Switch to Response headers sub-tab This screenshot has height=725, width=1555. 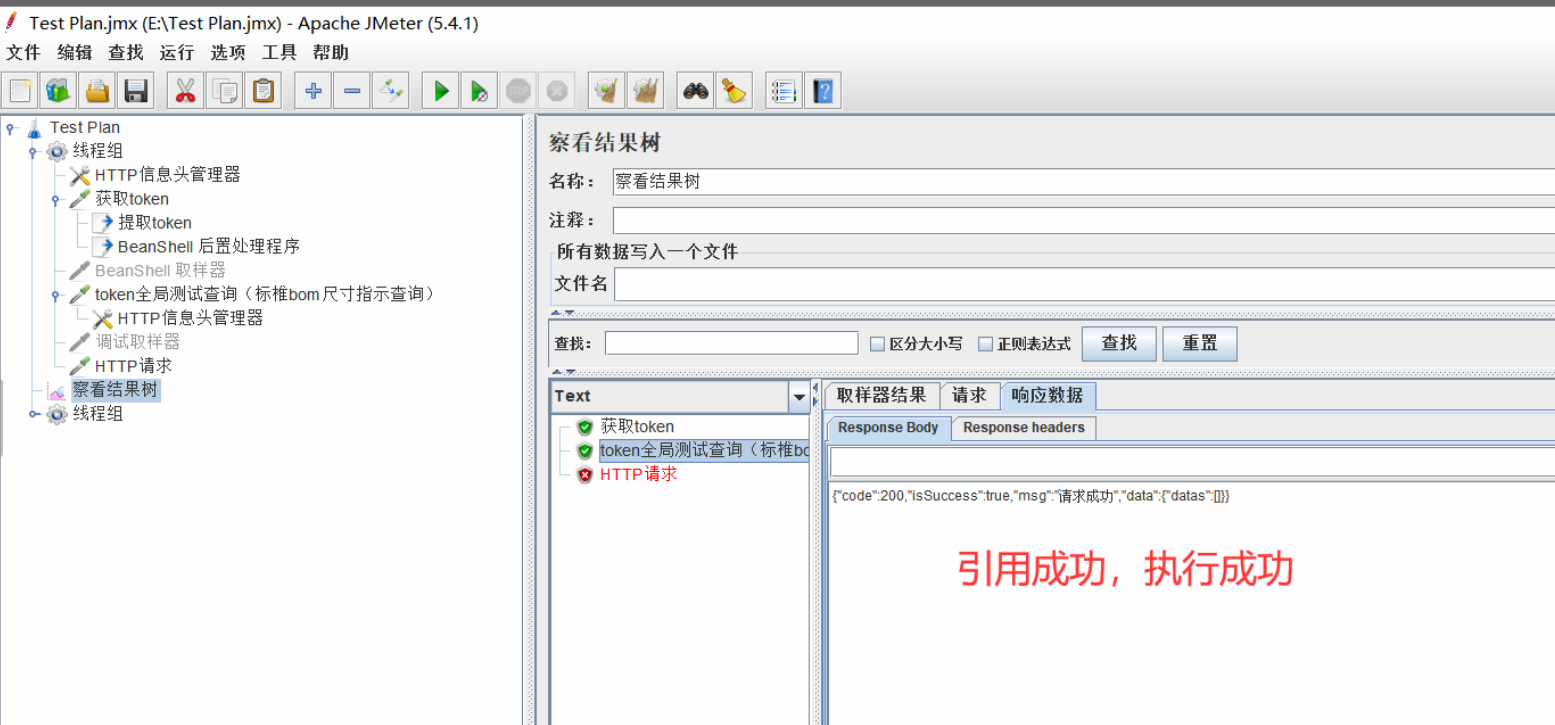(x=1024, y=428)
